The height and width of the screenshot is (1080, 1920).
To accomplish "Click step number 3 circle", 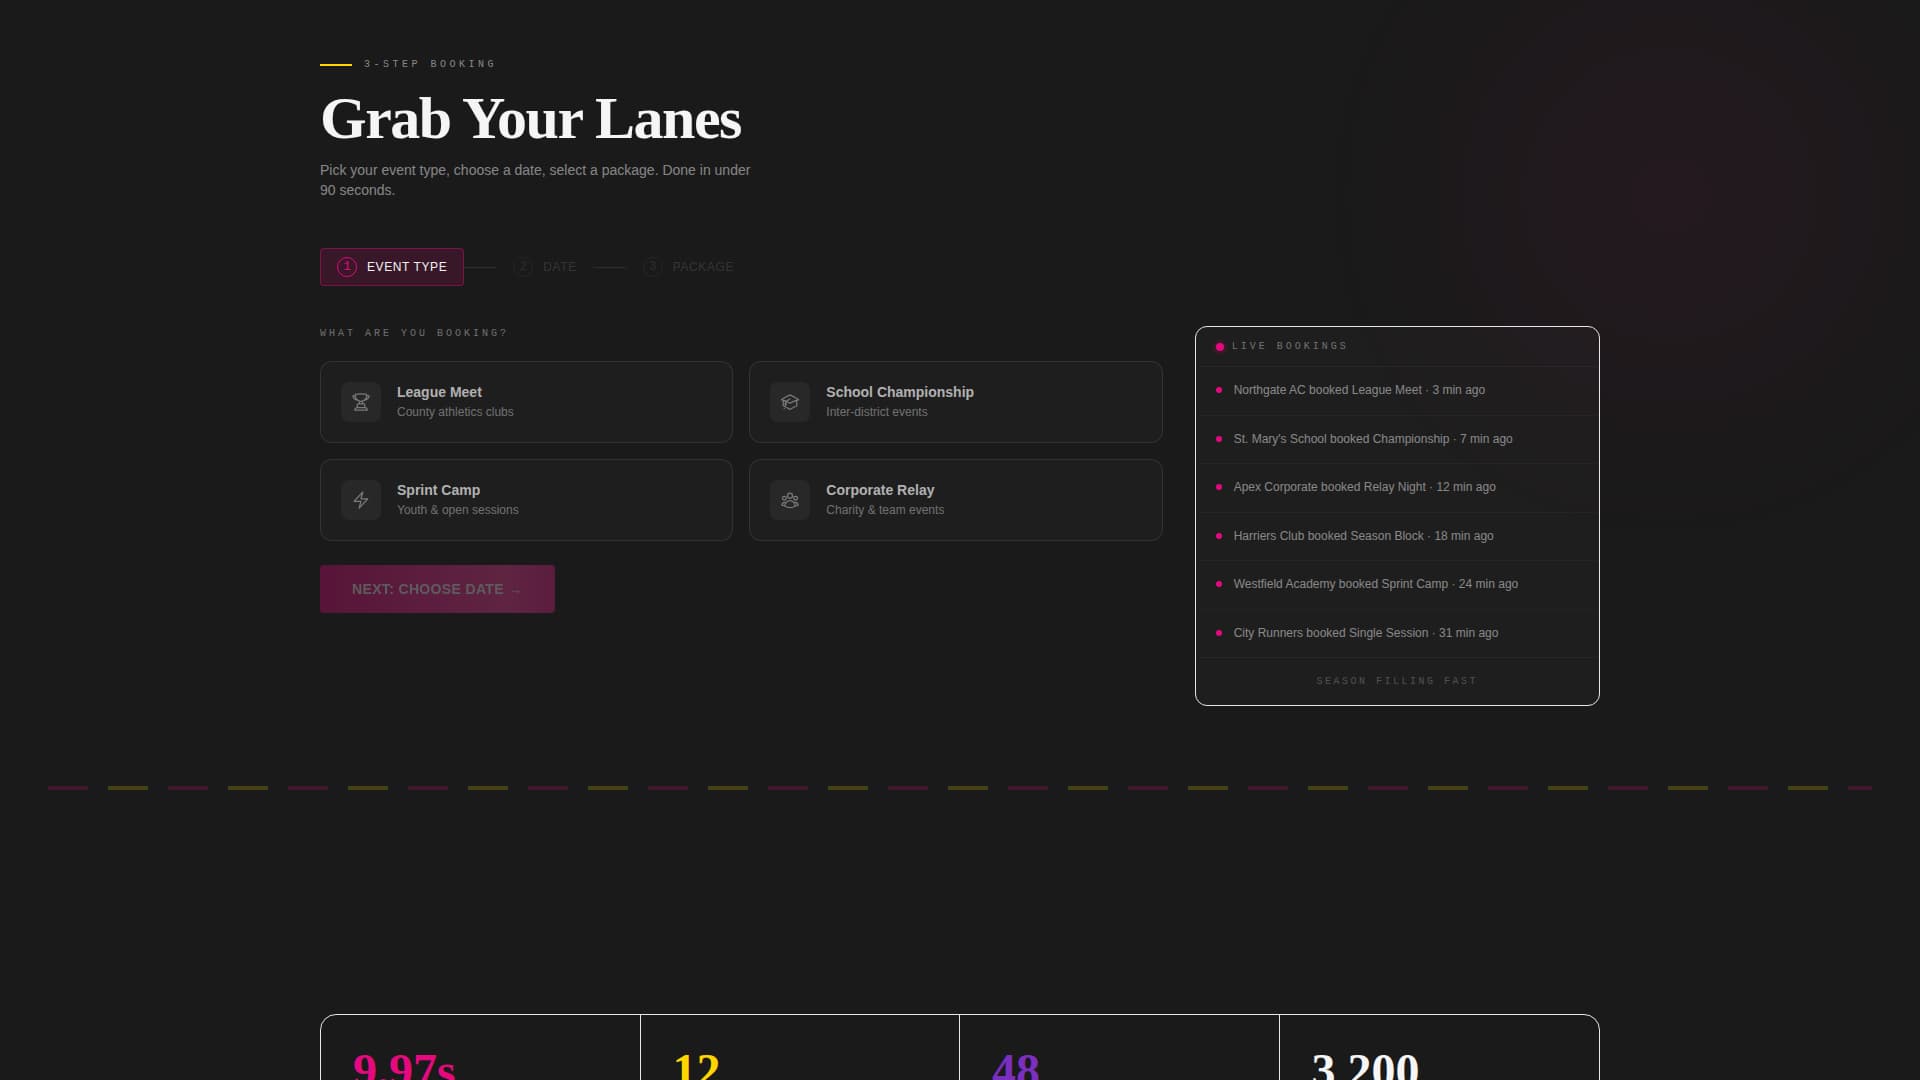I will (x=652, y=267).
